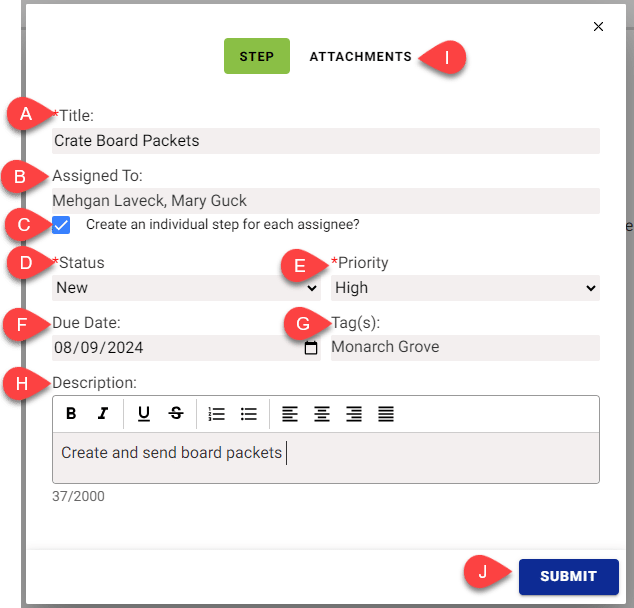Edit the Tag(s) field Monarch Grove
The width and height of the screenshot is (634, 608).
[465, 348]
